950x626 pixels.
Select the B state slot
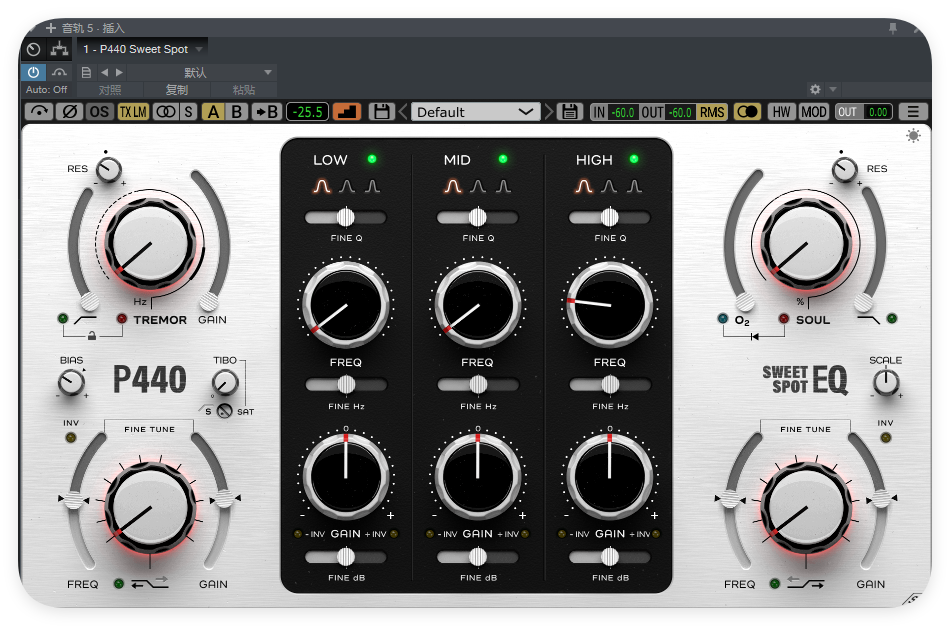click(237, 112)
